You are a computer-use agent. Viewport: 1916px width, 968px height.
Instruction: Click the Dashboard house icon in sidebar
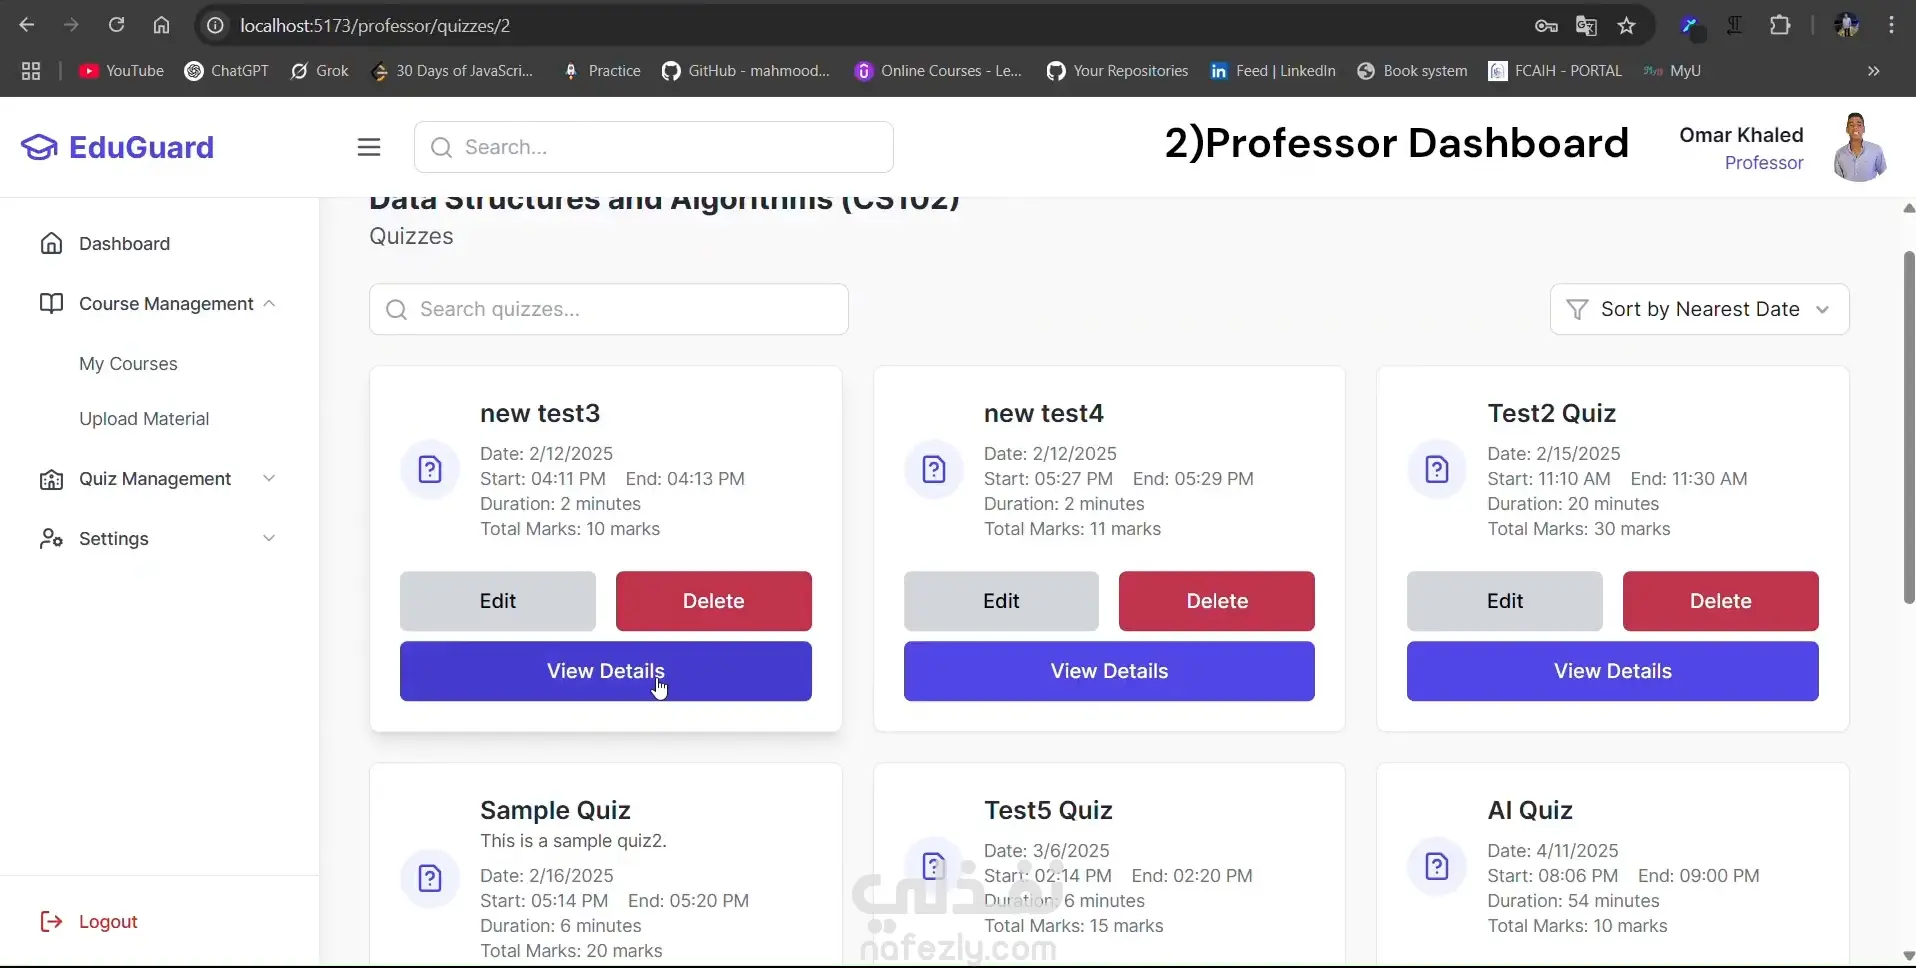point(51,243)
